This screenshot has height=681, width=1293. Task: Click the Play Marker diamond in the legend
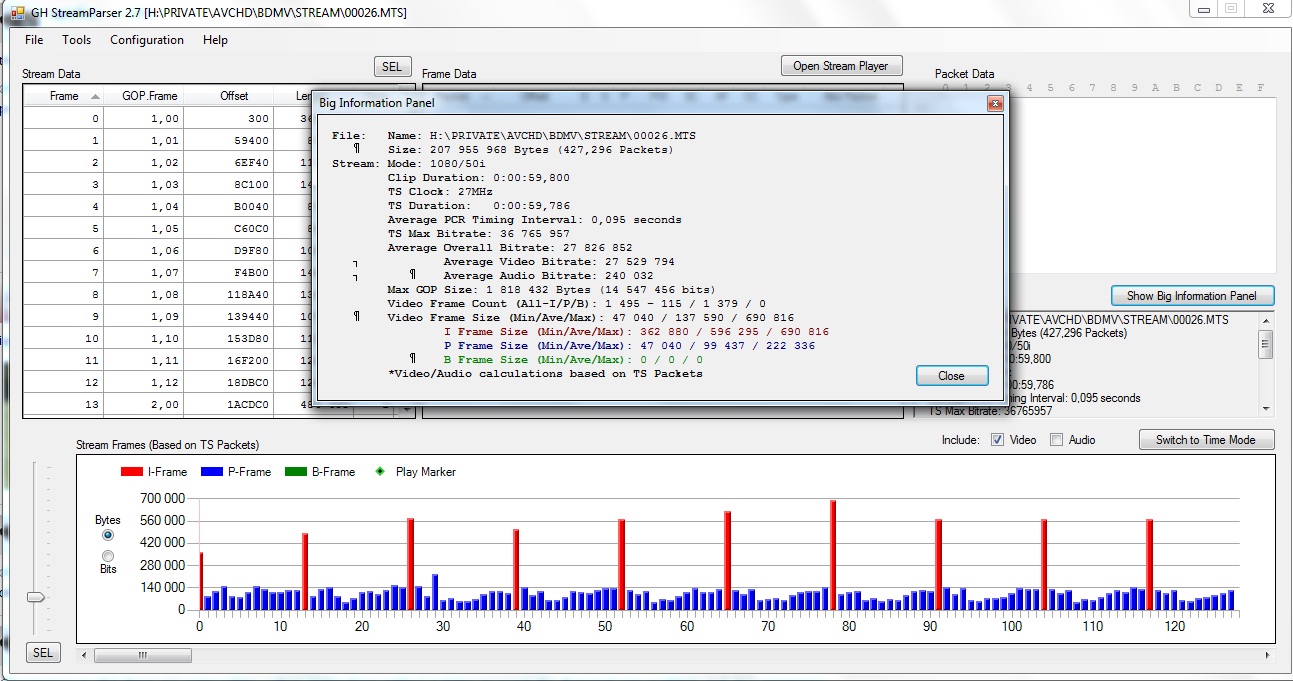tap(379, 472)
